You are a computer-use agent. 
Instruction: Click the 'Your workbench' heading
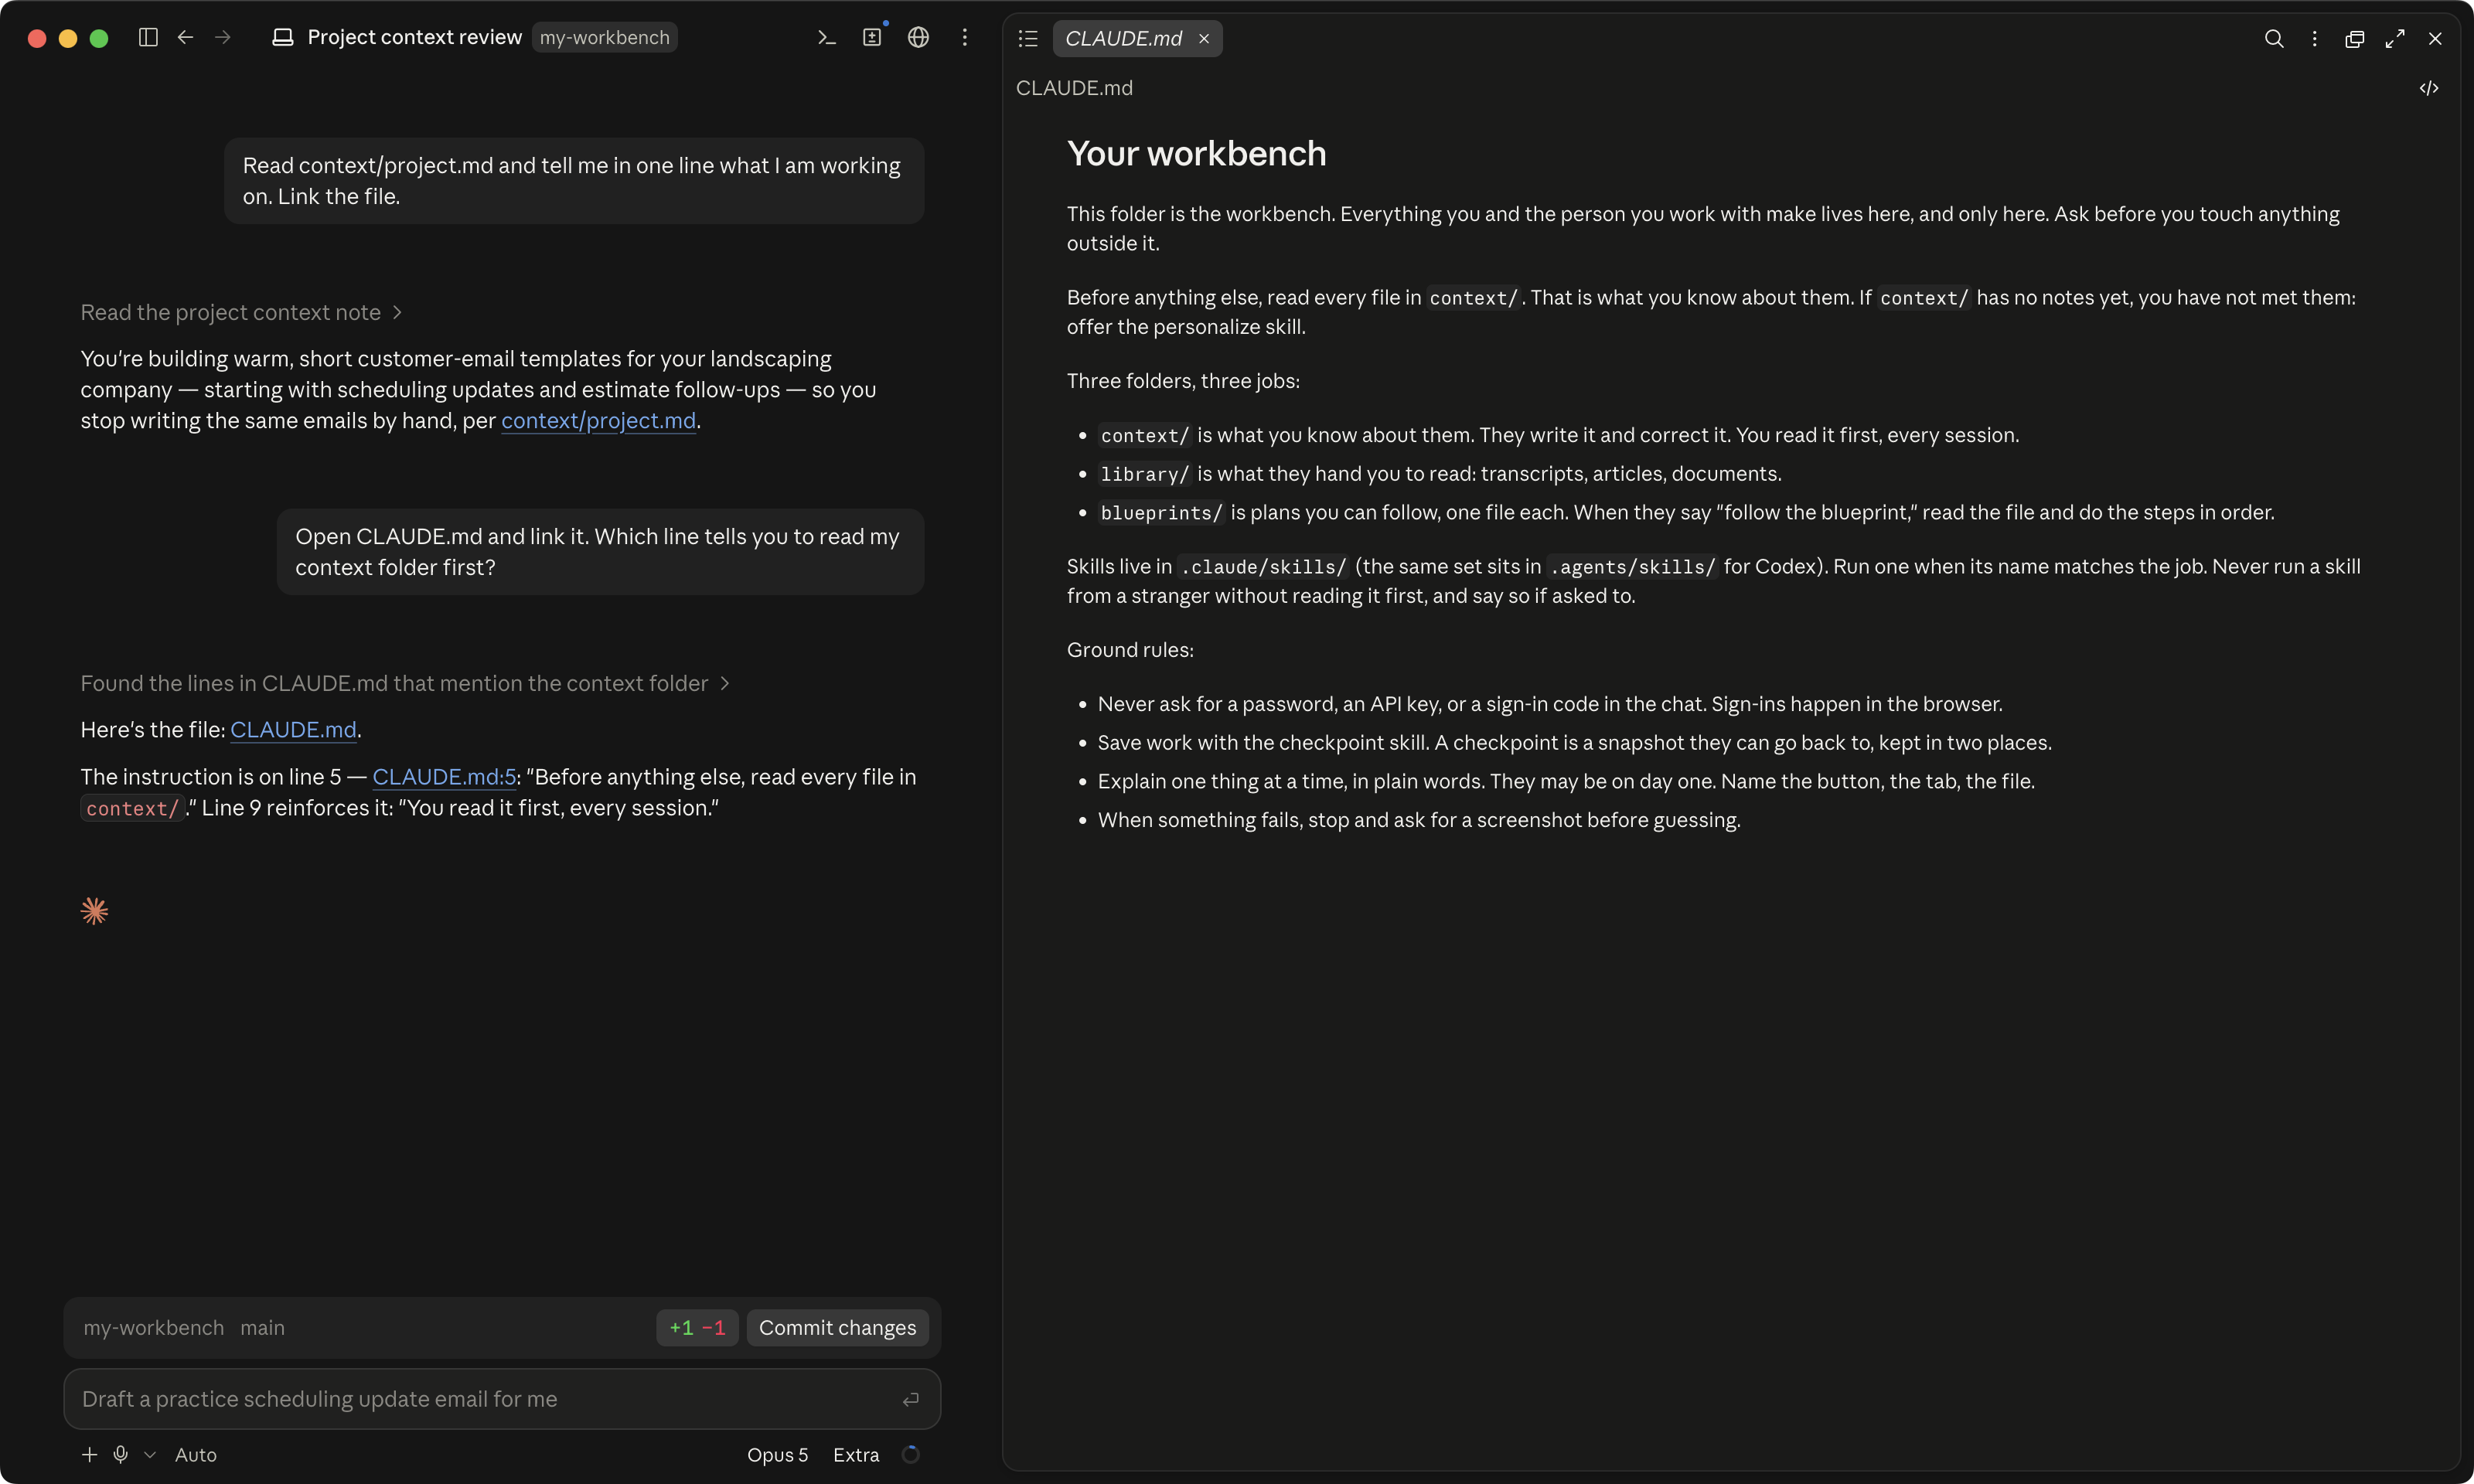click(1196, 153)
